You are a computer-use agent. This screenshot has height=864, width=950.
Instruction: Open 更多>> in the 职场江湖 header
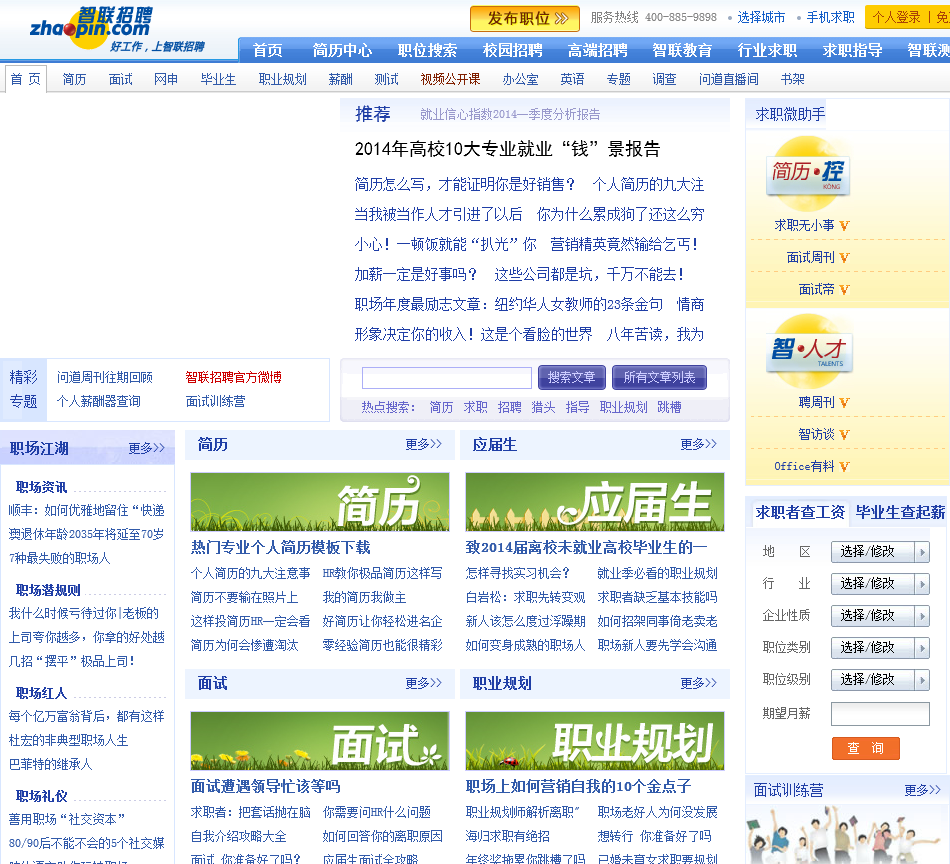147,448
